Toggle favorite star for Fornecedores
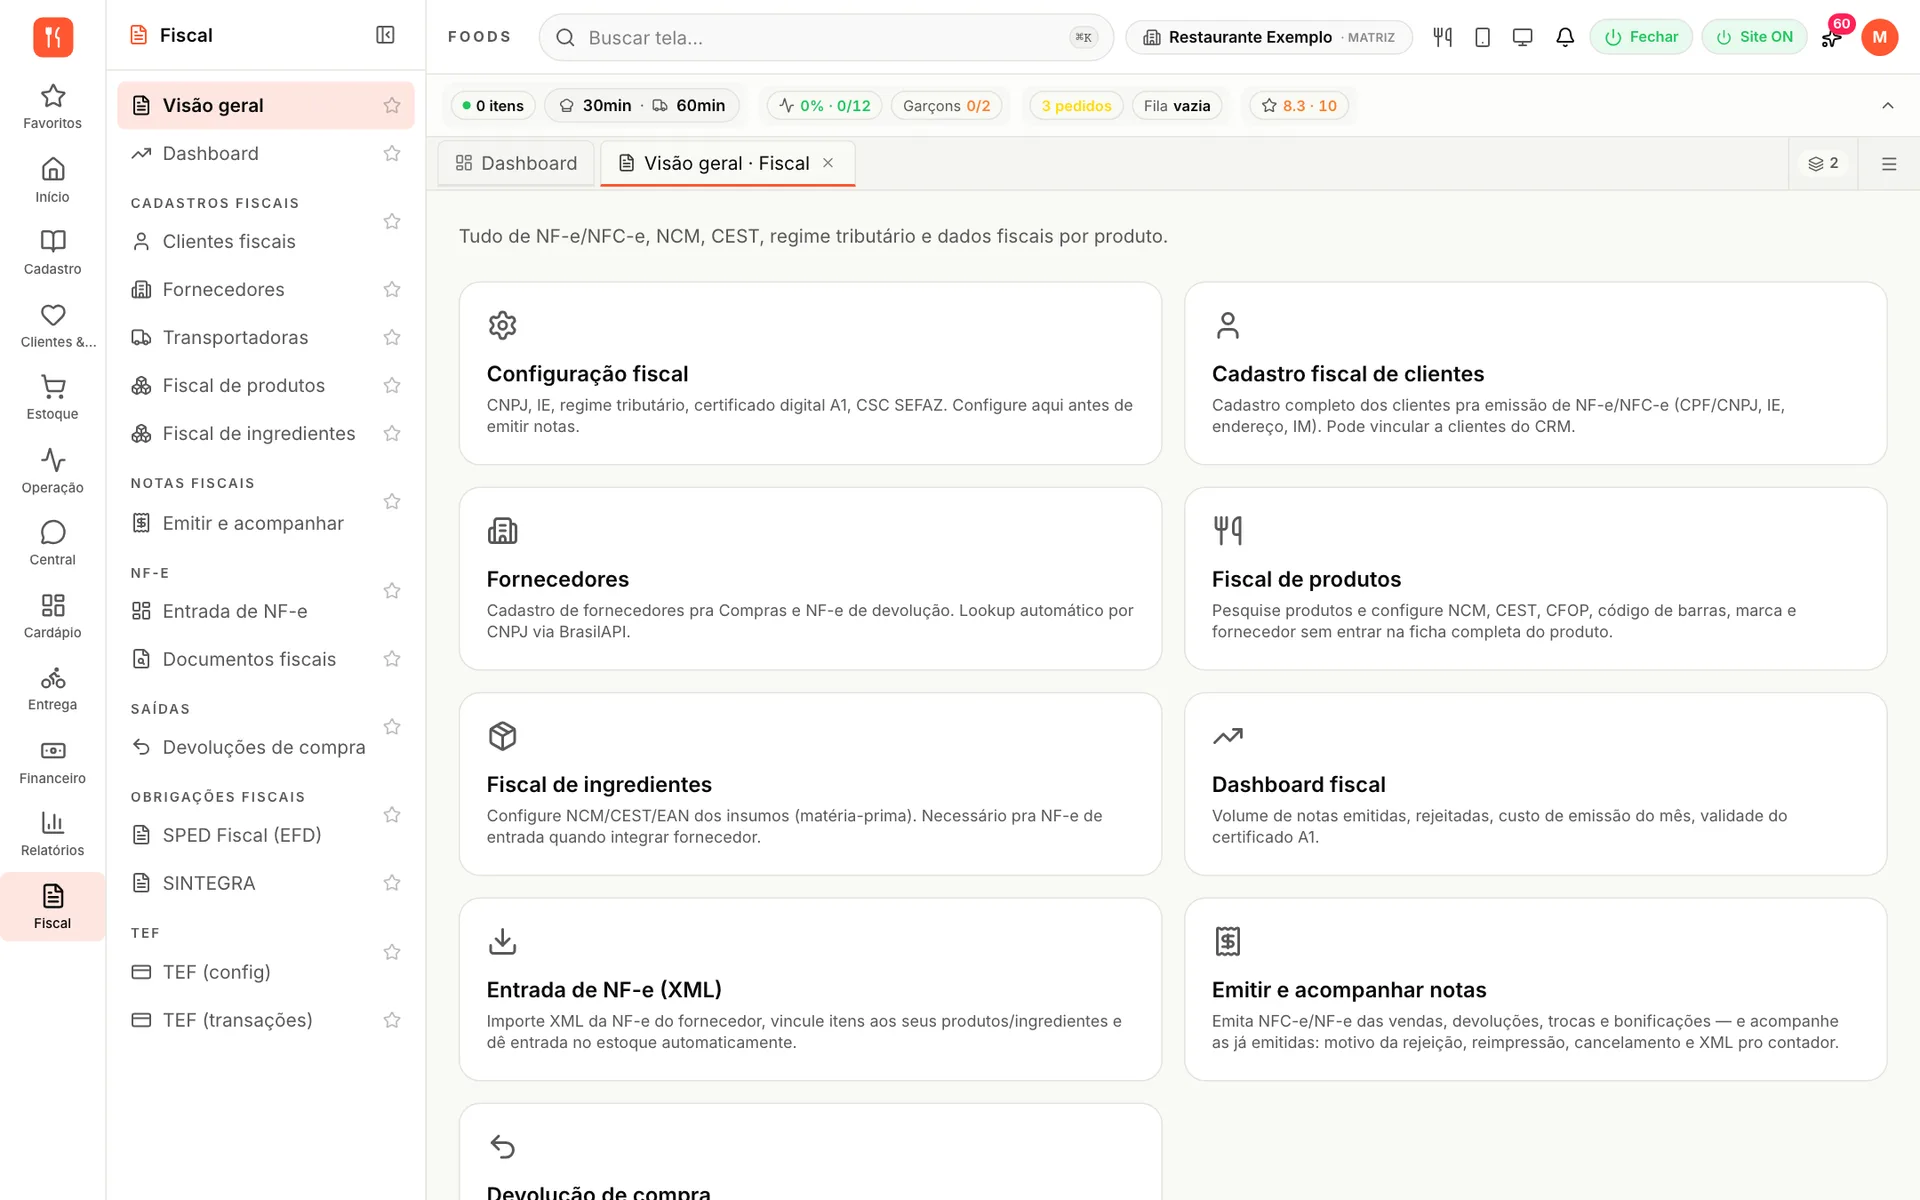Viewport: 1920px width, 1200px height. click(x=392, y=289)
